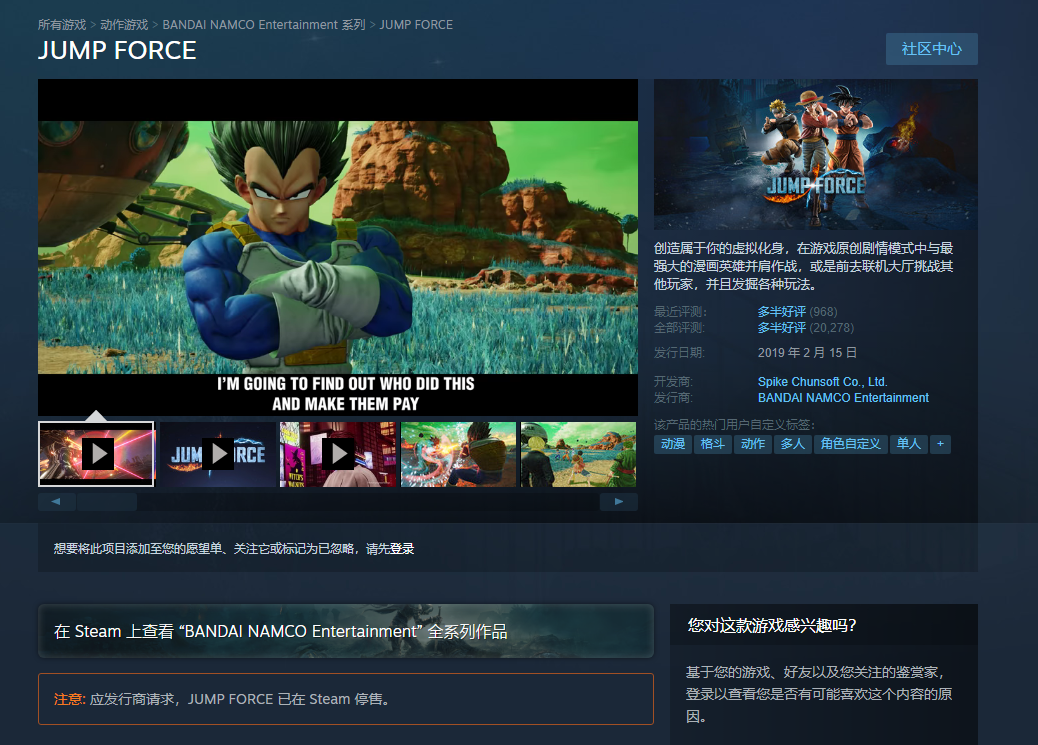Expand more tags with plus button

[940, 444]
